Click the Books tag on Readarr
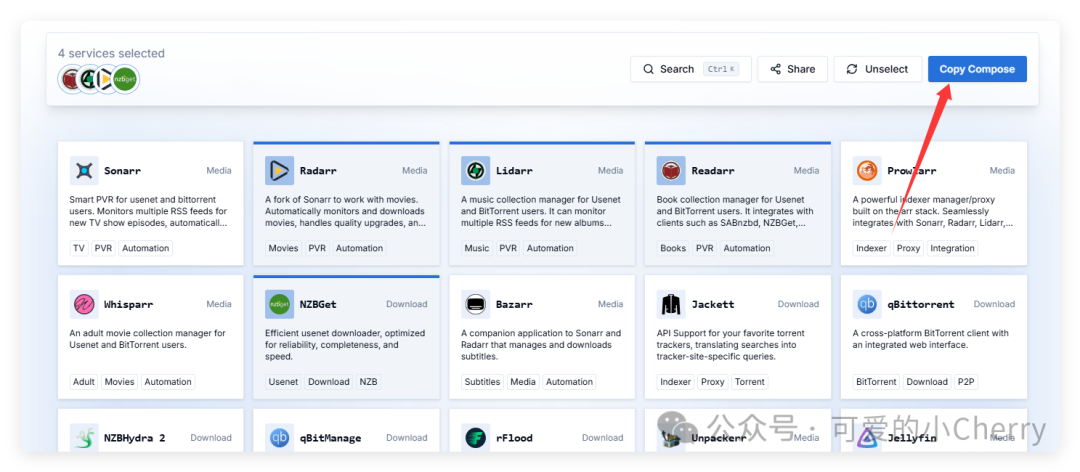 click(673, 248)
